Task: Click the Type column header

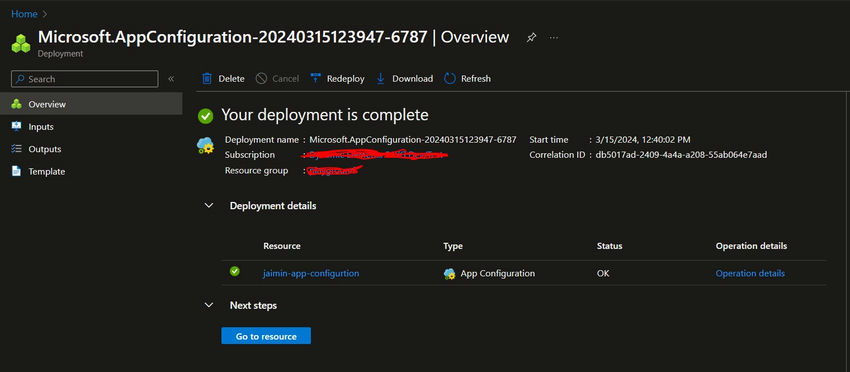Action: tap(453, 246)
